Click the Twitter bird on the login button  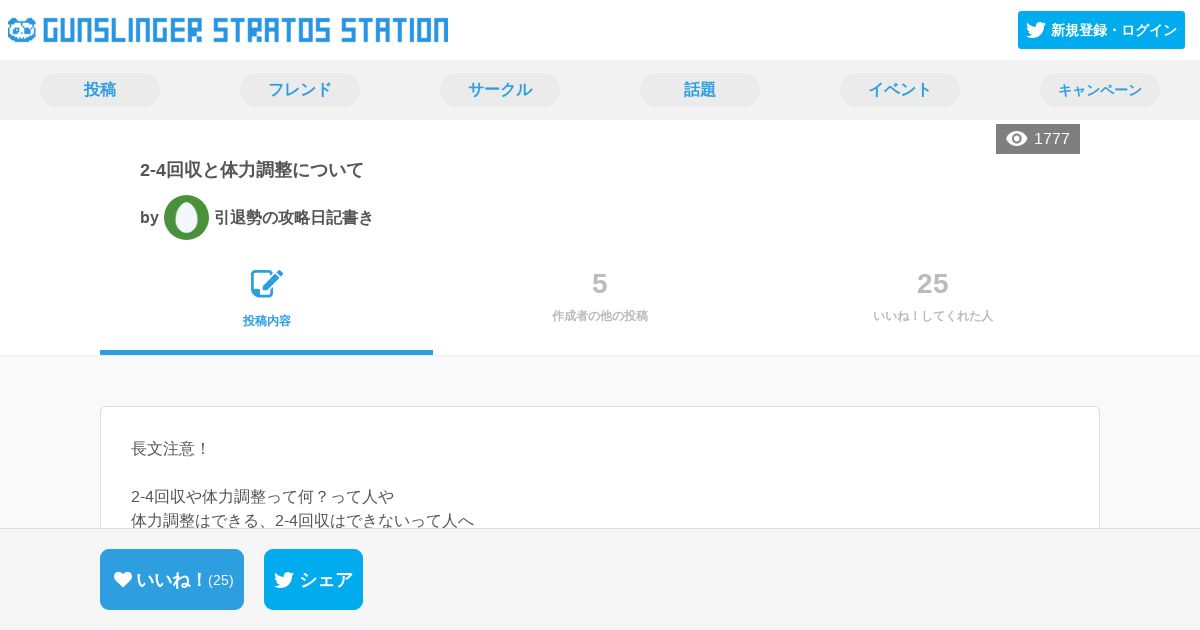point(1036,30)
